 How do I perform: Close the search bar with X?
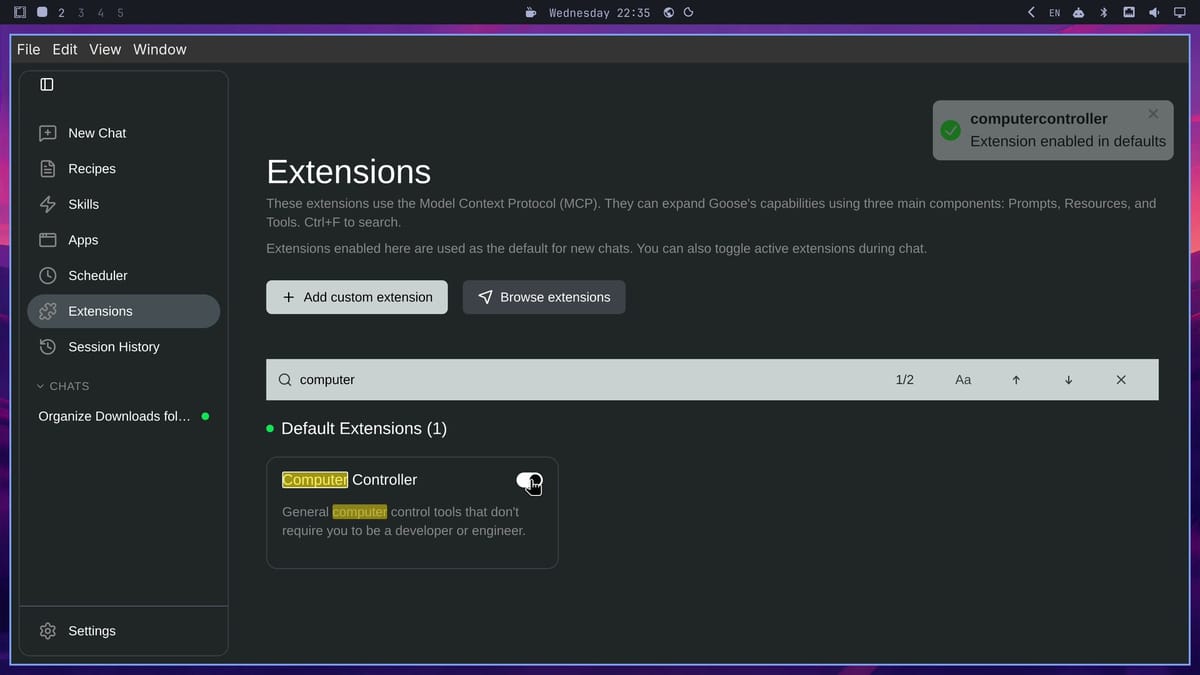(1121, 380)
